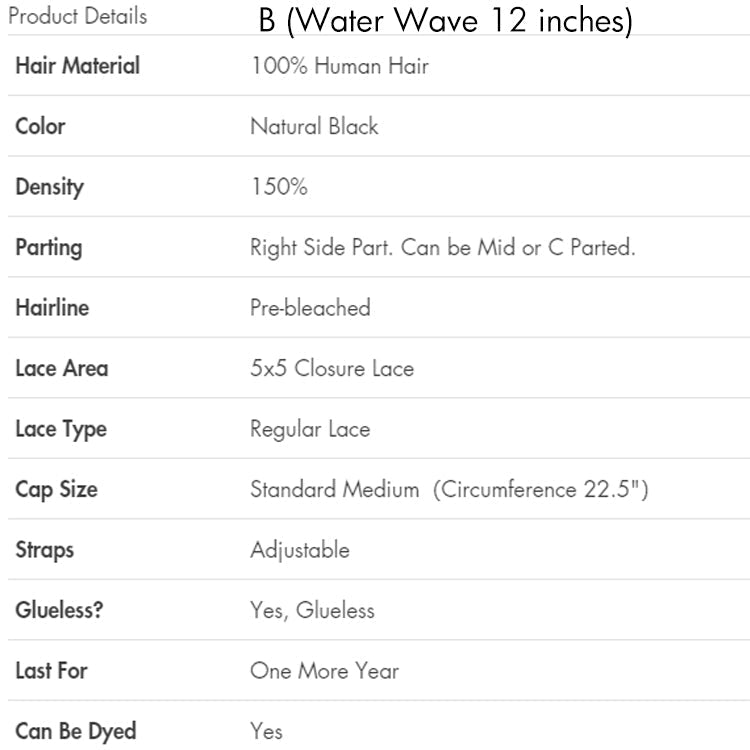Select the 5x5 Closure Lace value
Image resolution: width=750 pixels, height=750 pixels.
pyautogui.click(x=332, y=368)
